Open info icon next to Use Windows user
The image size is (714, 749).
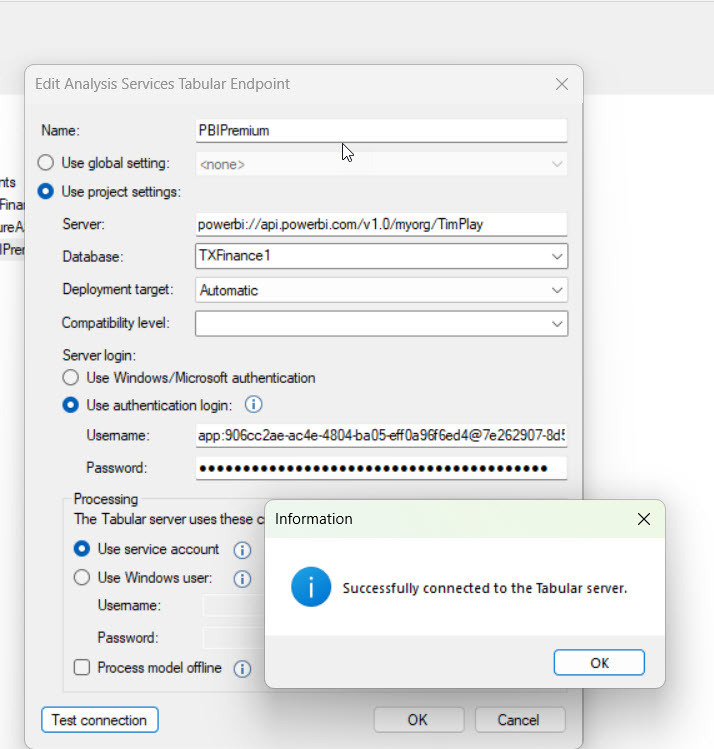pos(242,578)
